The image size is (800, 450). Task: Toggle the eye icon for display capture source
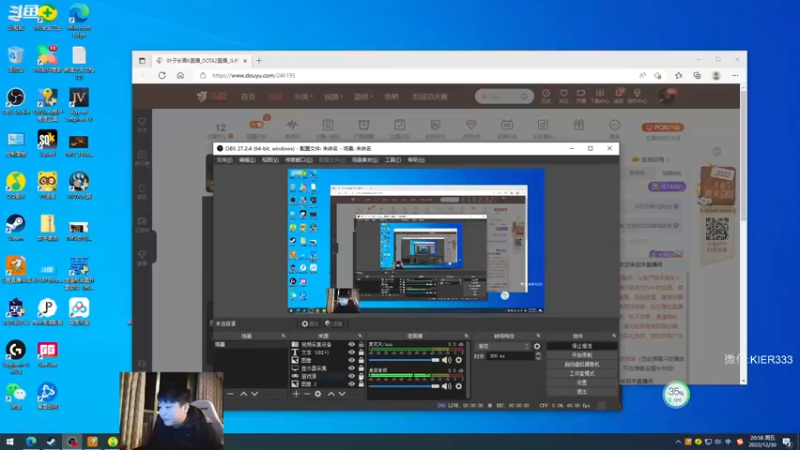pyautogui.click(x=352, y=368)
